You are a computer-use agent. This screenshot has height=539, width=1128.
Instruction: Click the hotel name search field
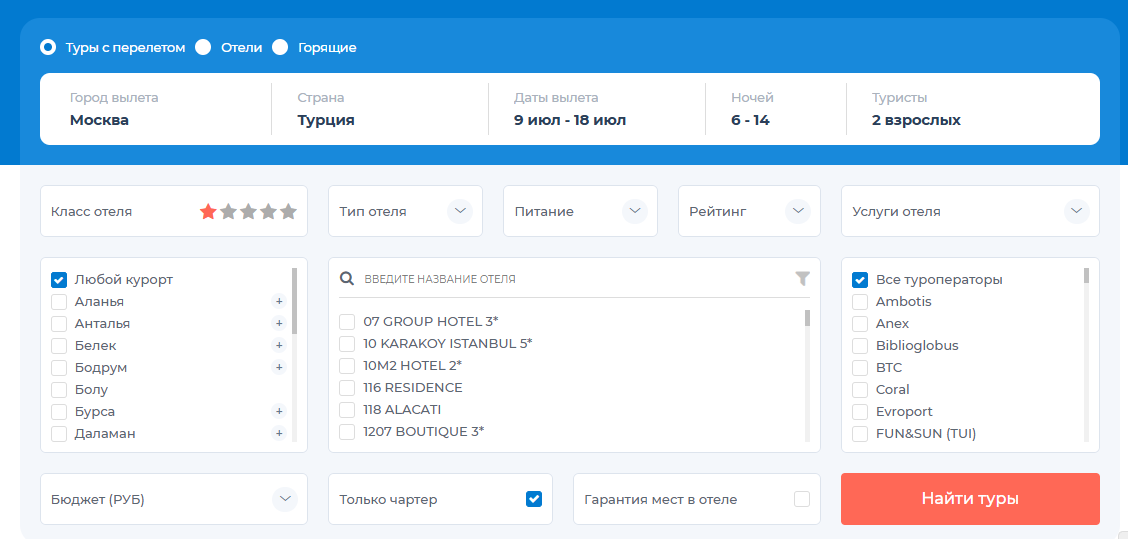pyautogui.click(x=570, y=279)
